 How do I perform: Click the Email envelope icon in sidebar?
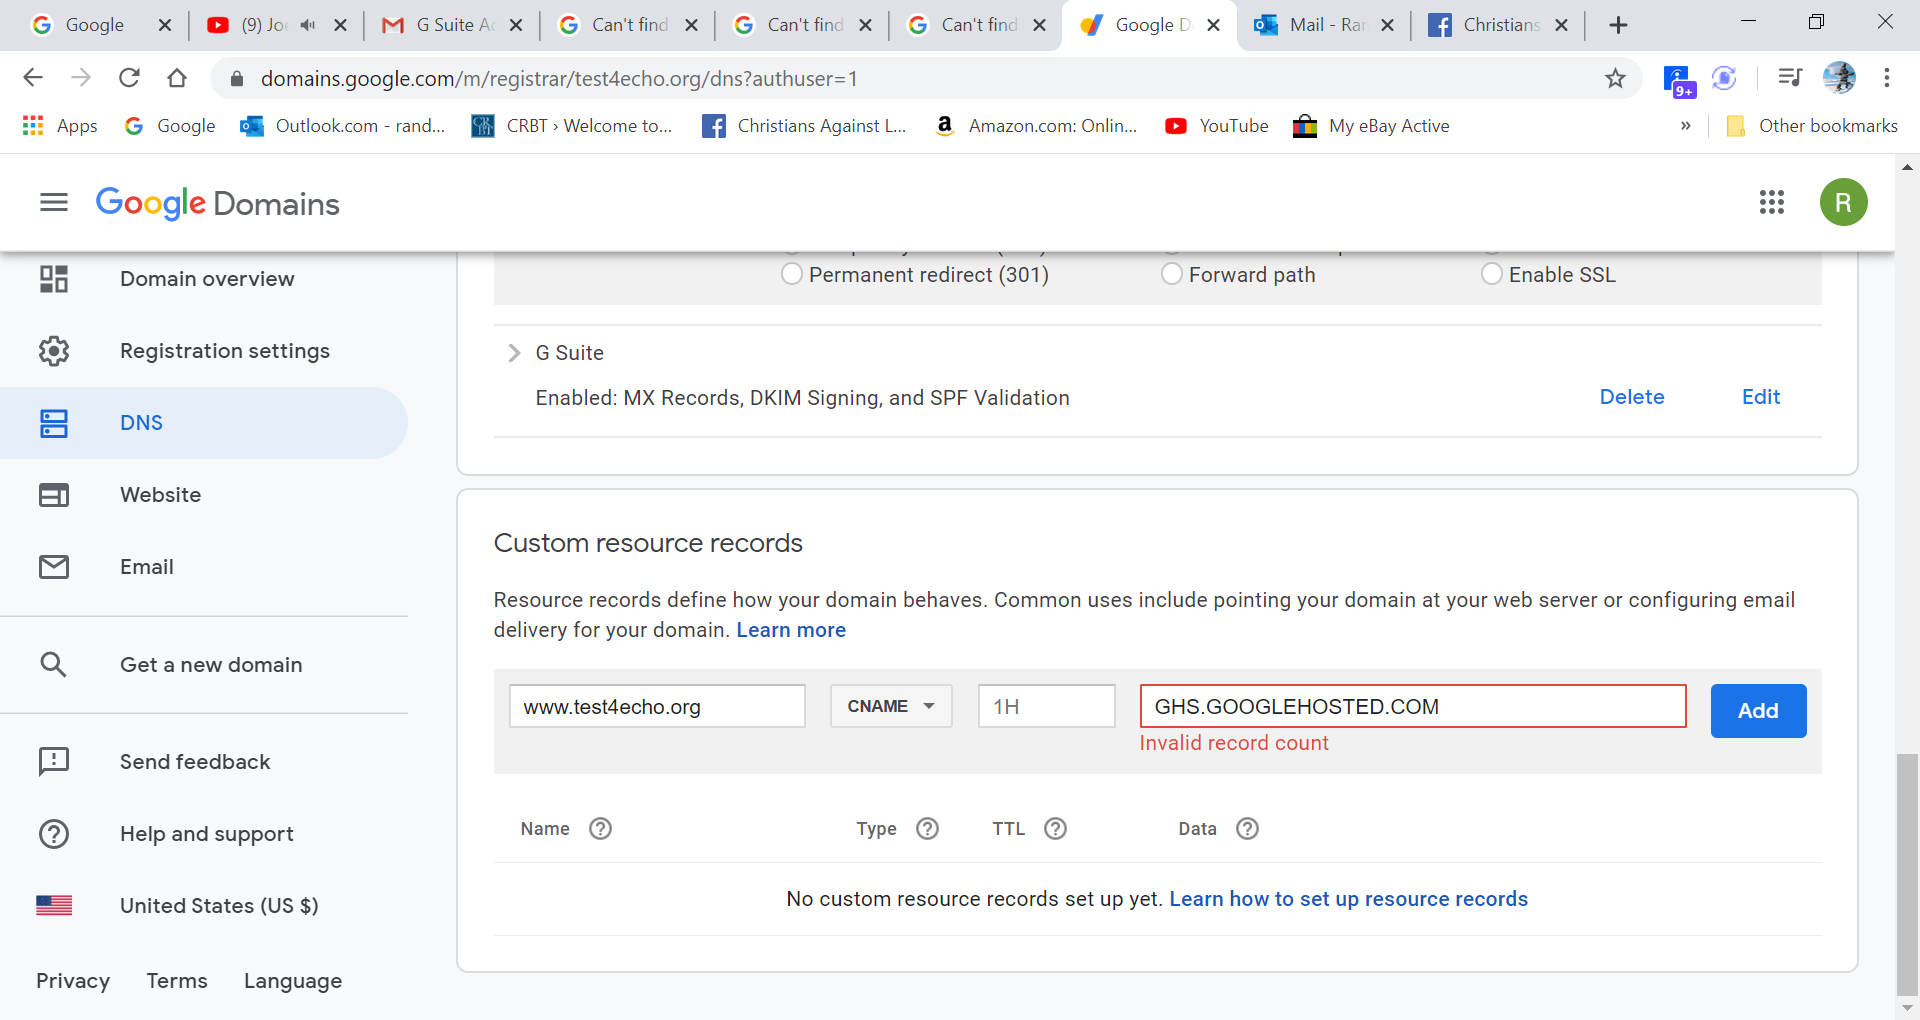tap(54, 567)
